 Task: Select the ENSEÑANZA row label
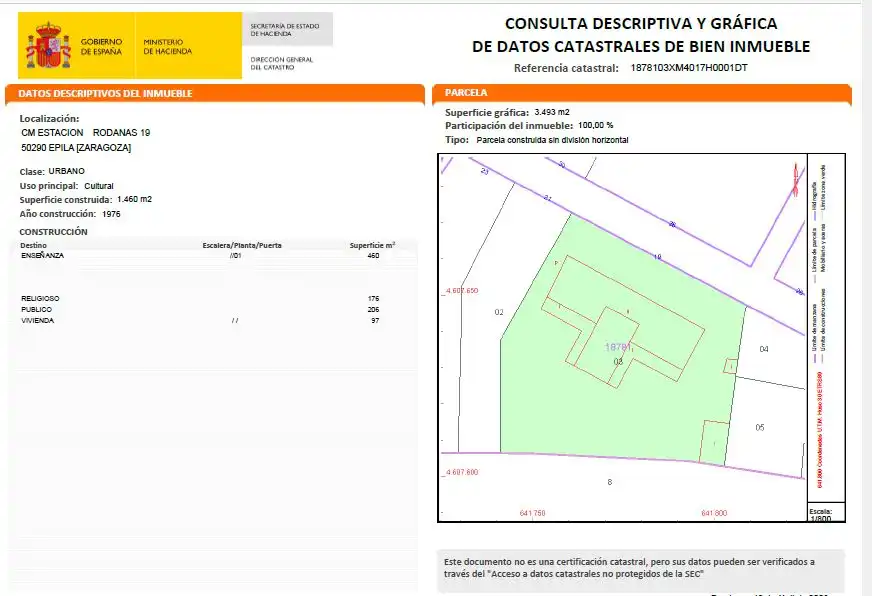point(42,256)
